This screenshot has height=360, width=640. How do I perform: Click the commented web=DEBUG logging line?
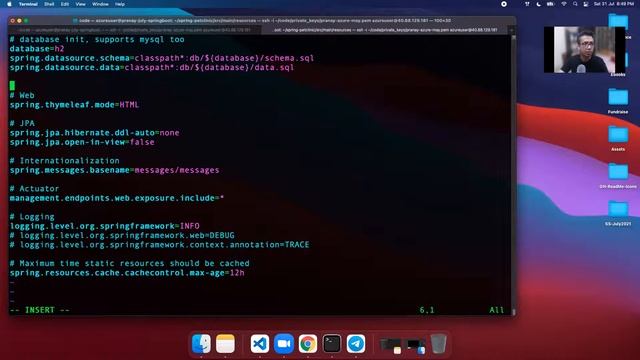point(122,235)
